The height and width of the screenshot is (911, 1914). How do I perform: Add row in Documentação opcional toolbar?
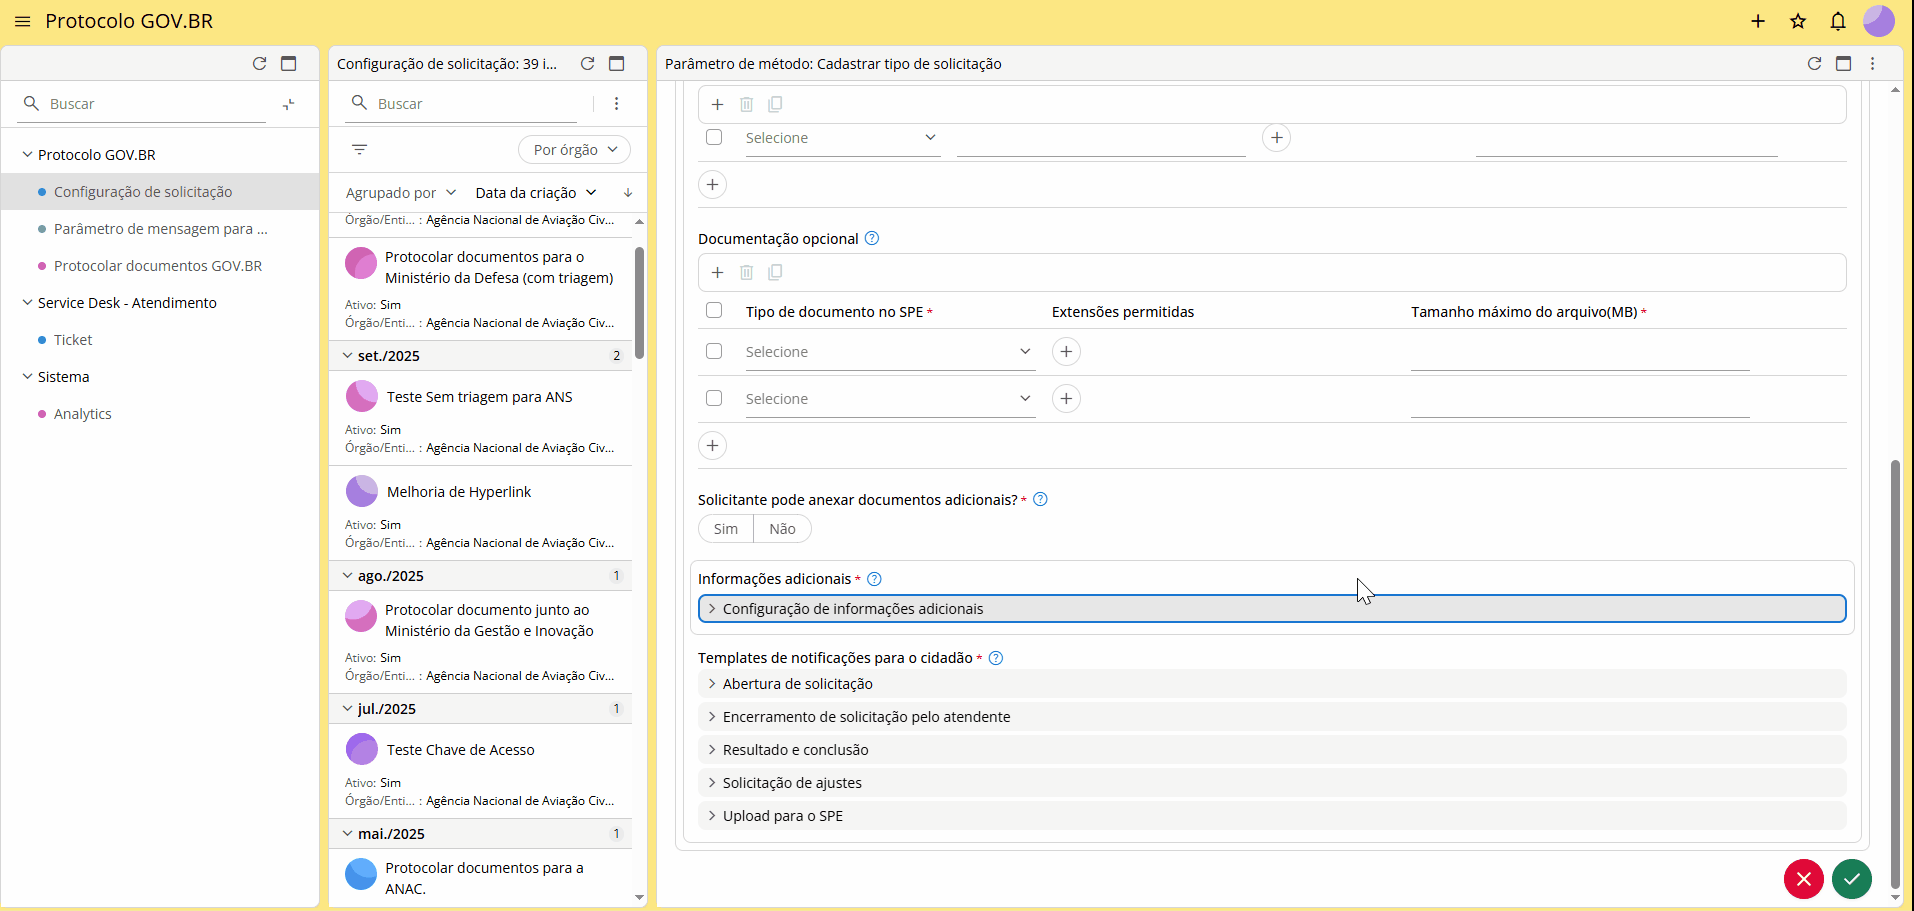717,272
